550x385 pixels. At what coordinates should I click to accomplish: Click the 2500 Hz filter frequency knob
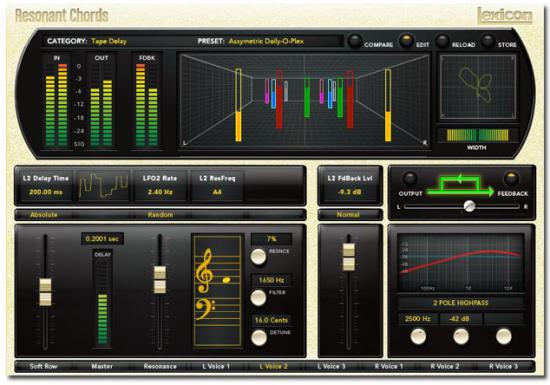418,336
